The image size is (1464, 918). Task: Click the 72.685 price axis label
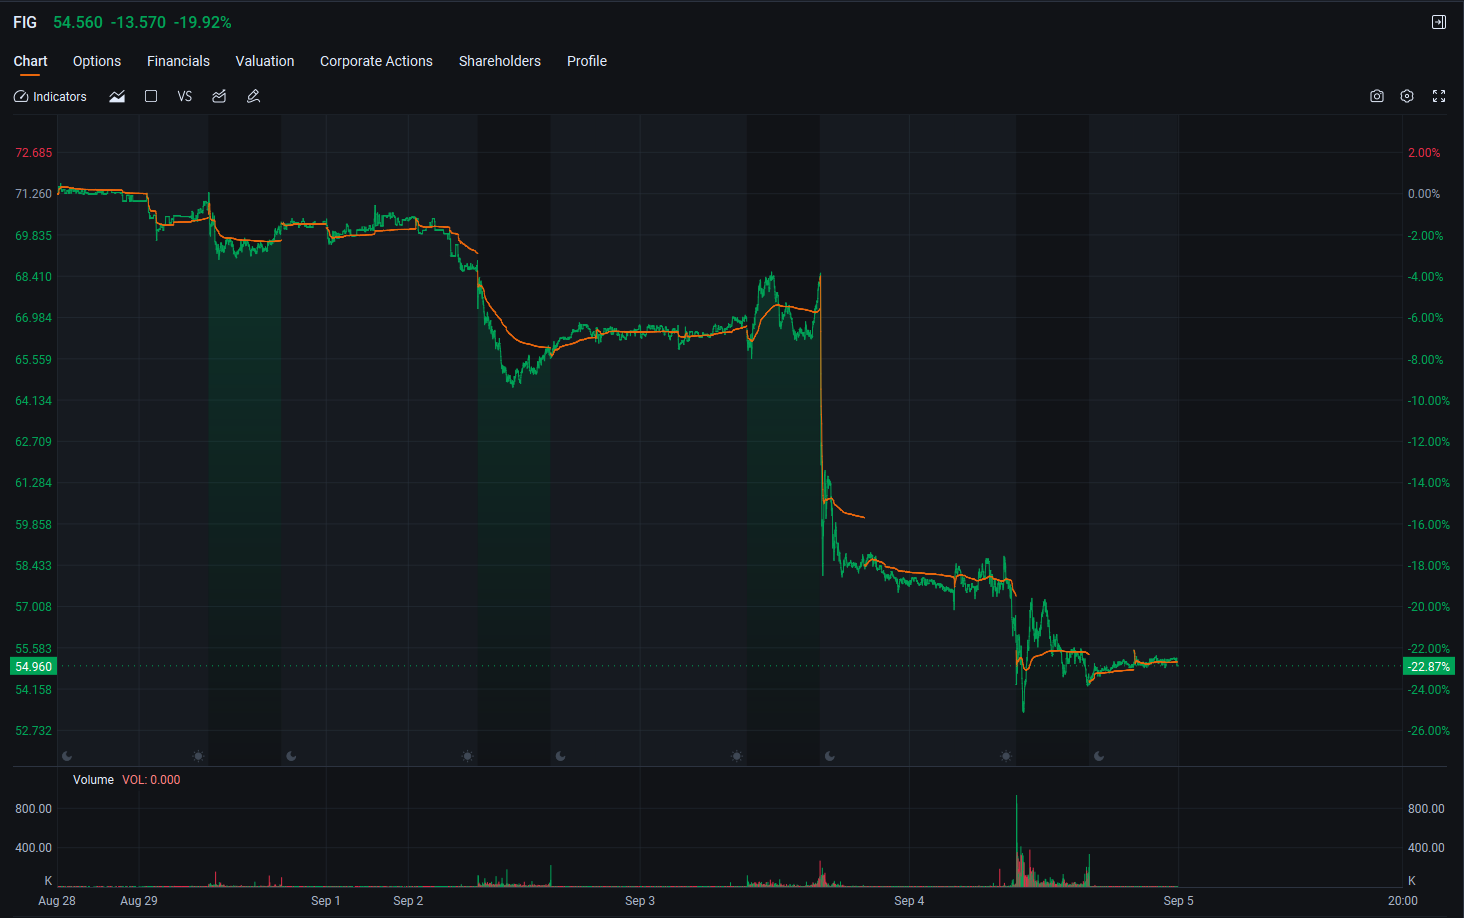33,153
